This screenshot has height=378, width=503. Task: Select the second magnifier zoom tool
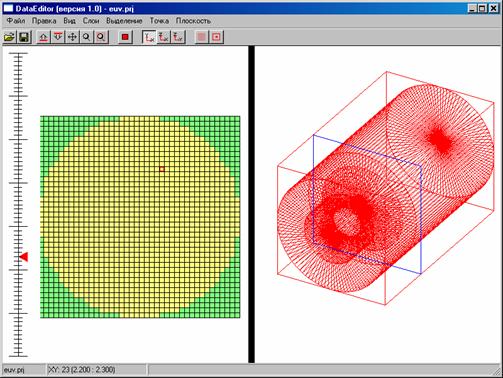click(101, 37)
